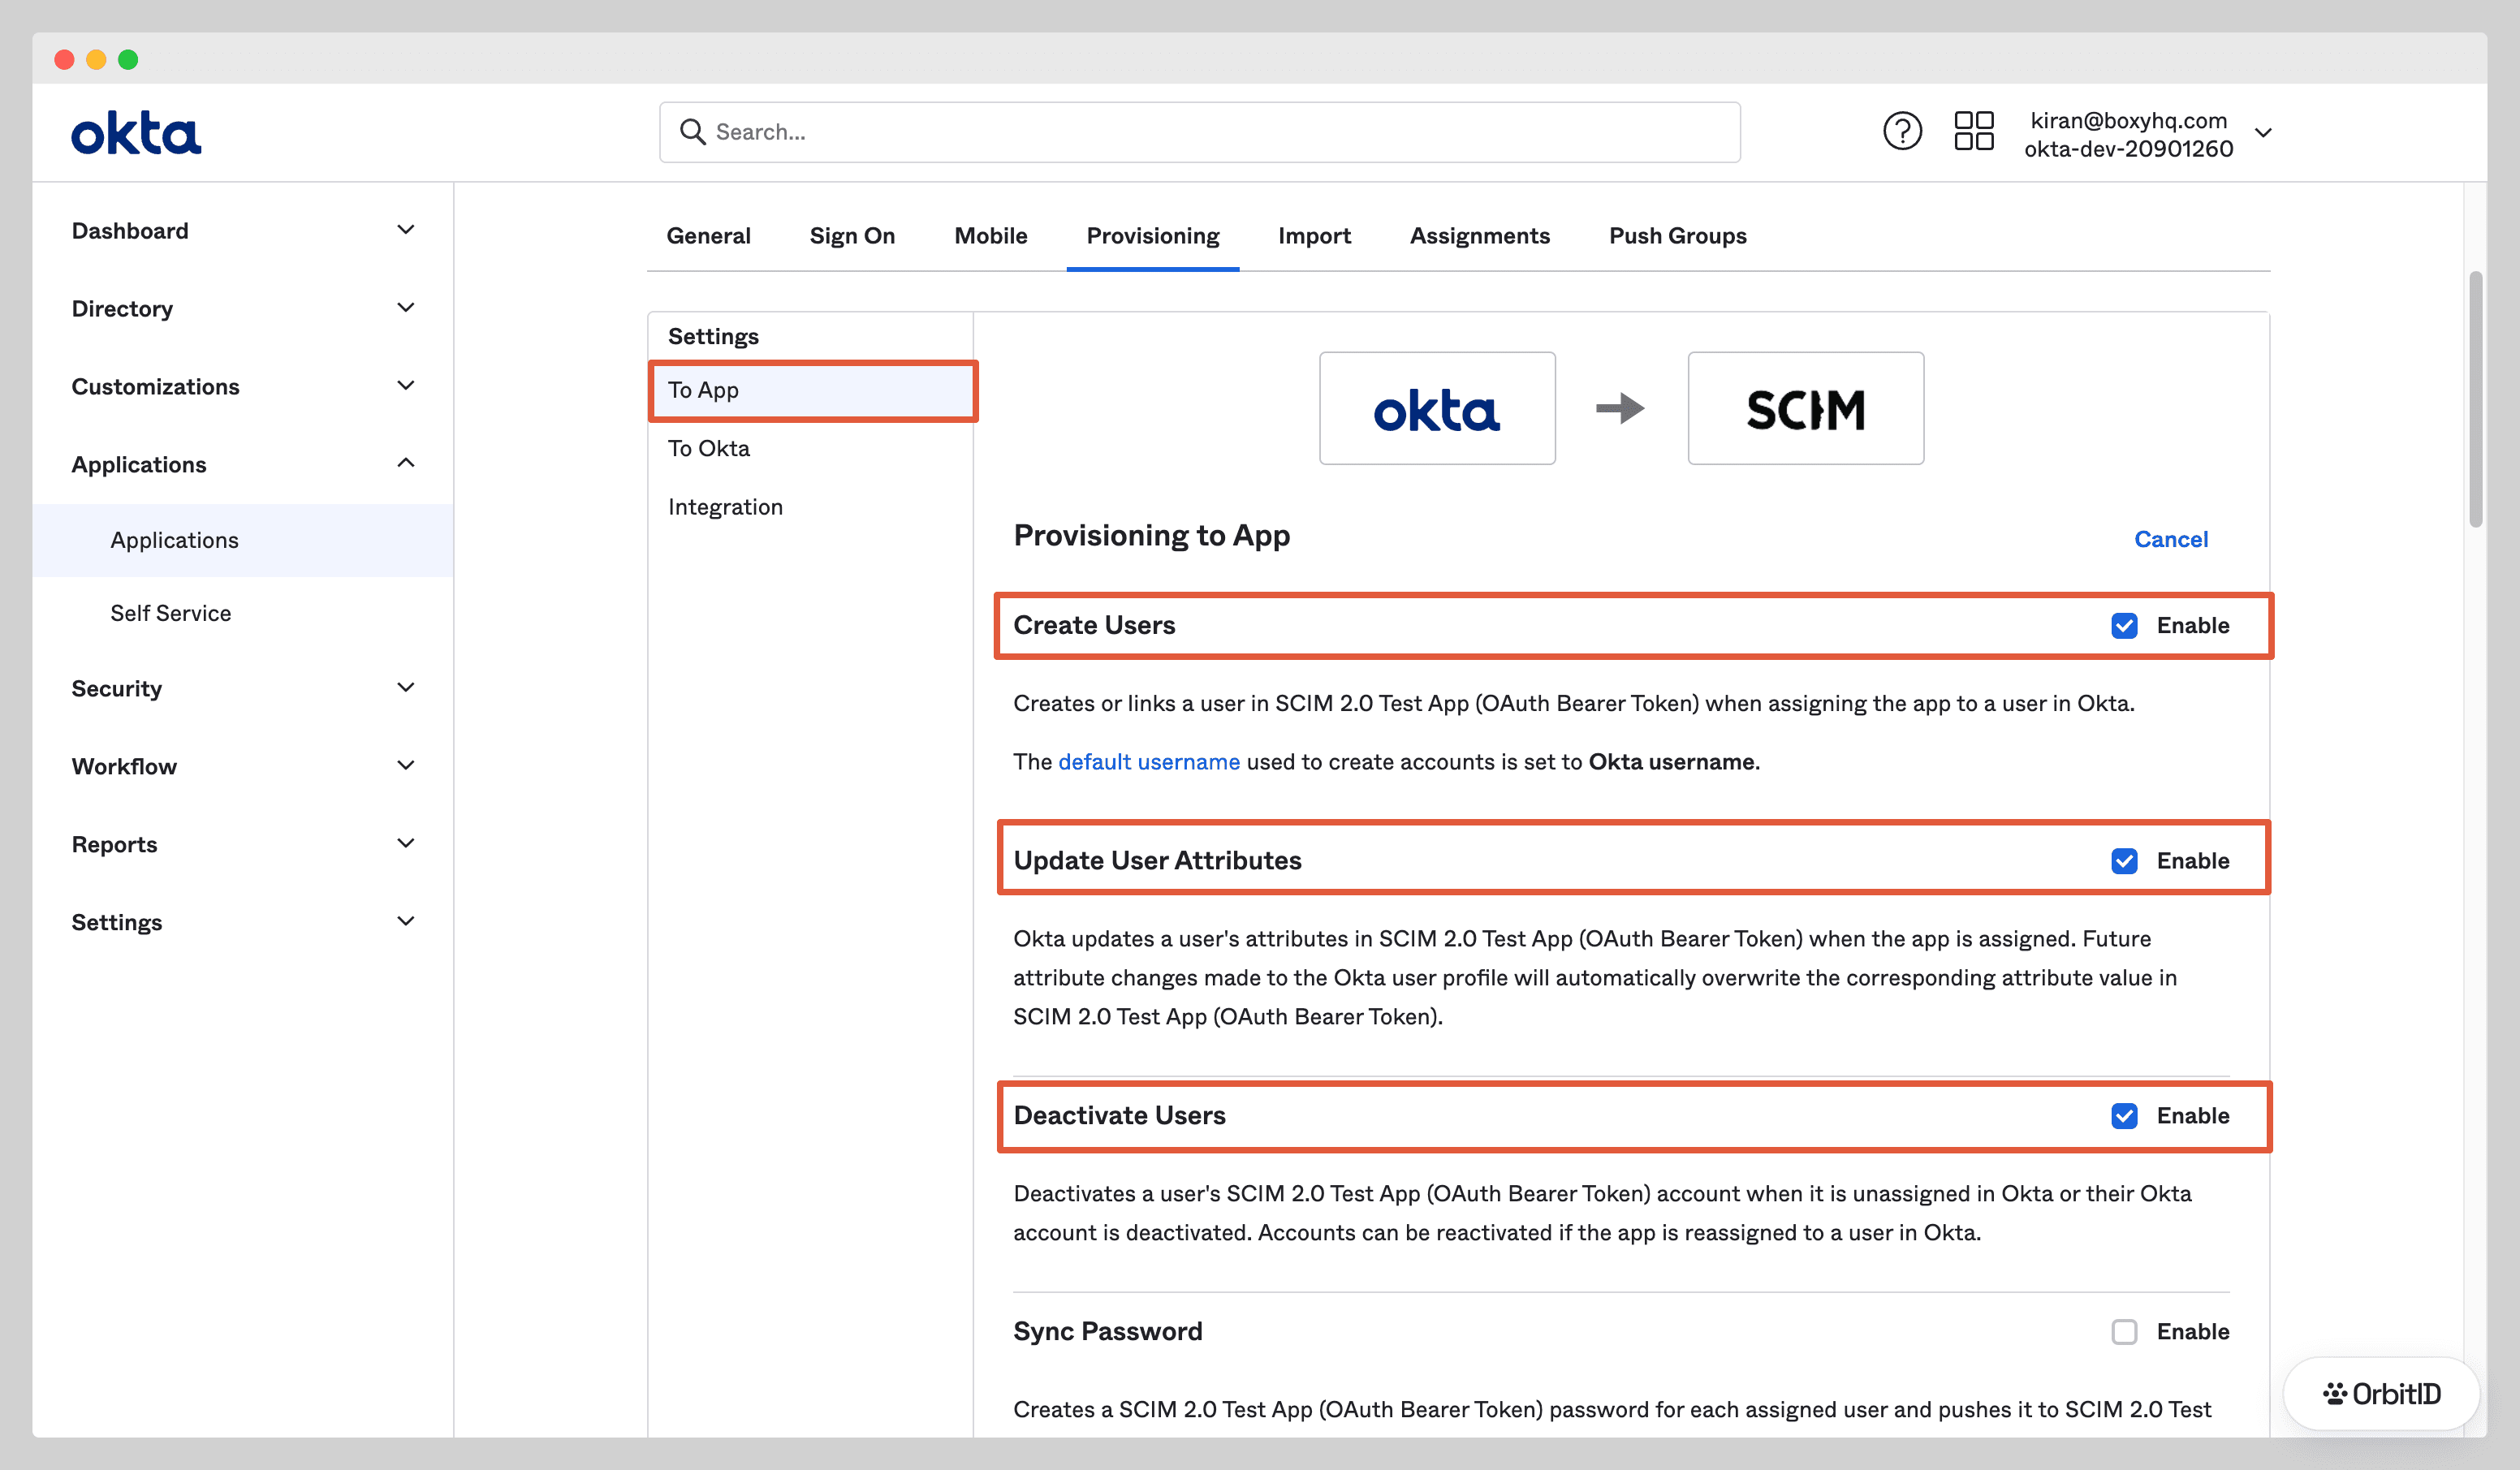
Task: Click the page vertical scrollbar
Action: [x=2475, y=400]
